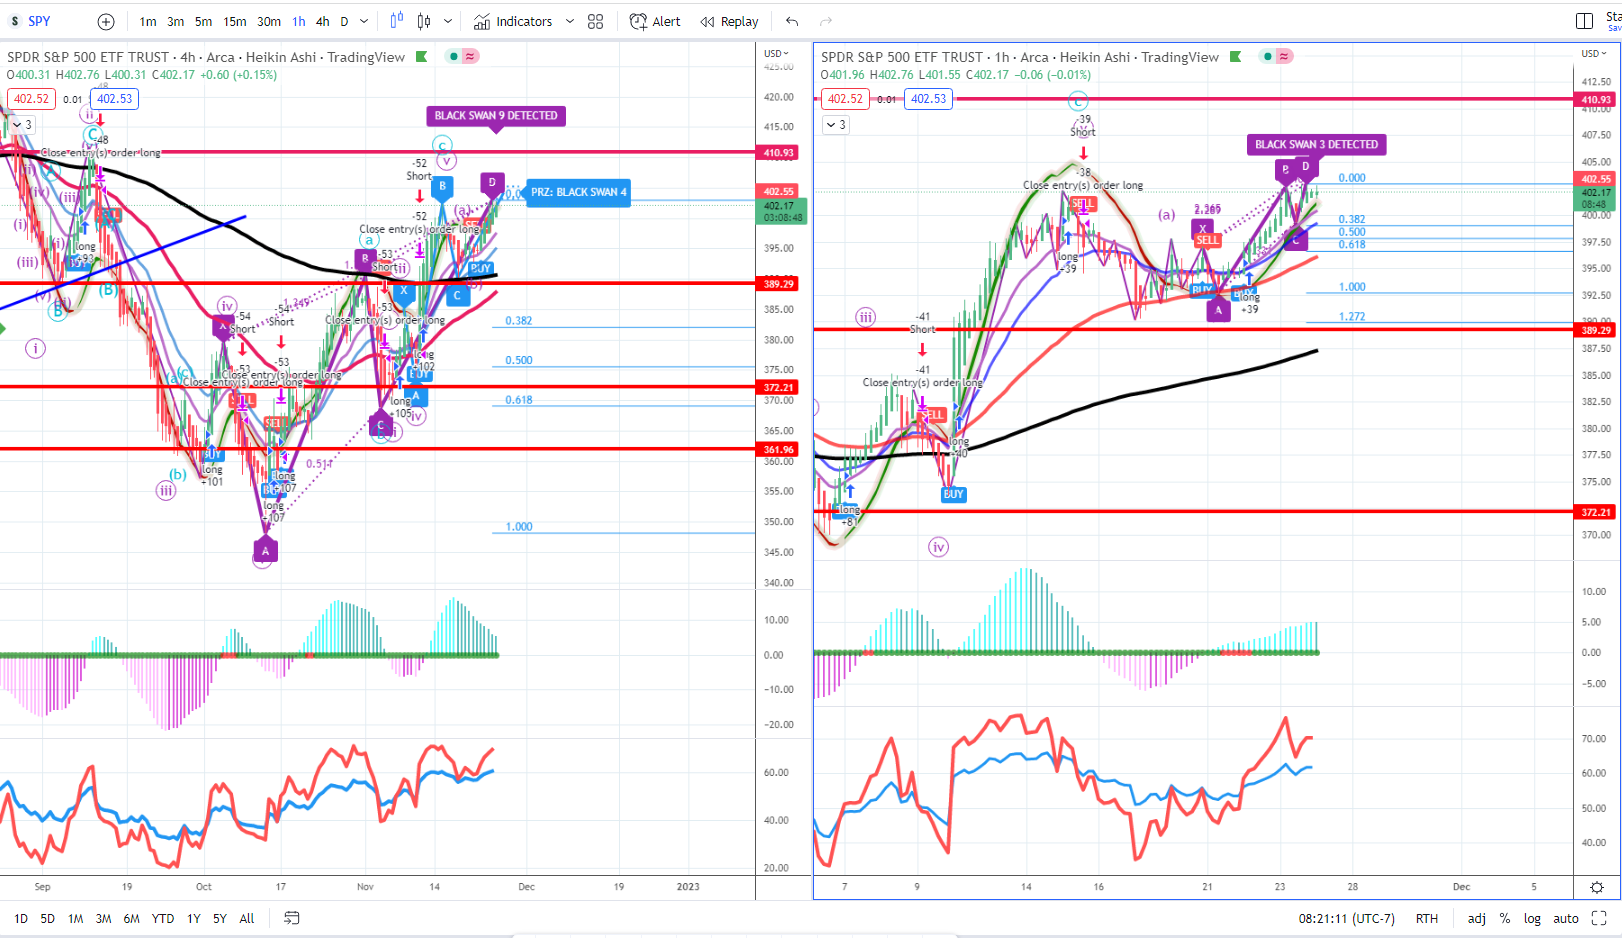Click the green flag on the 4h chart title

(x=421, y=57)
